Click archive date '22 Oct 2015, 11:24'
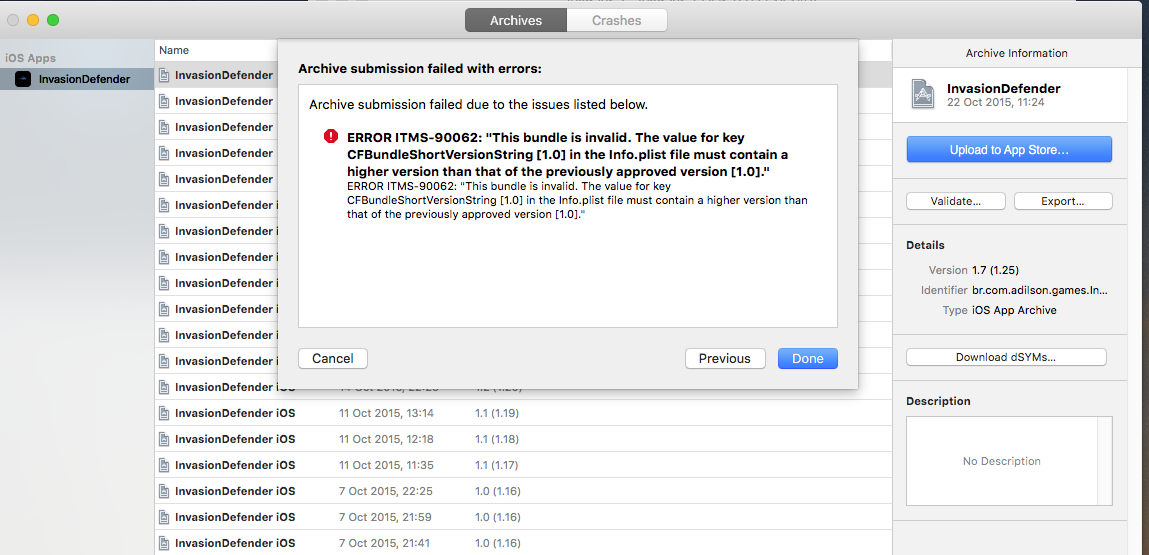 tap(995, 102)
